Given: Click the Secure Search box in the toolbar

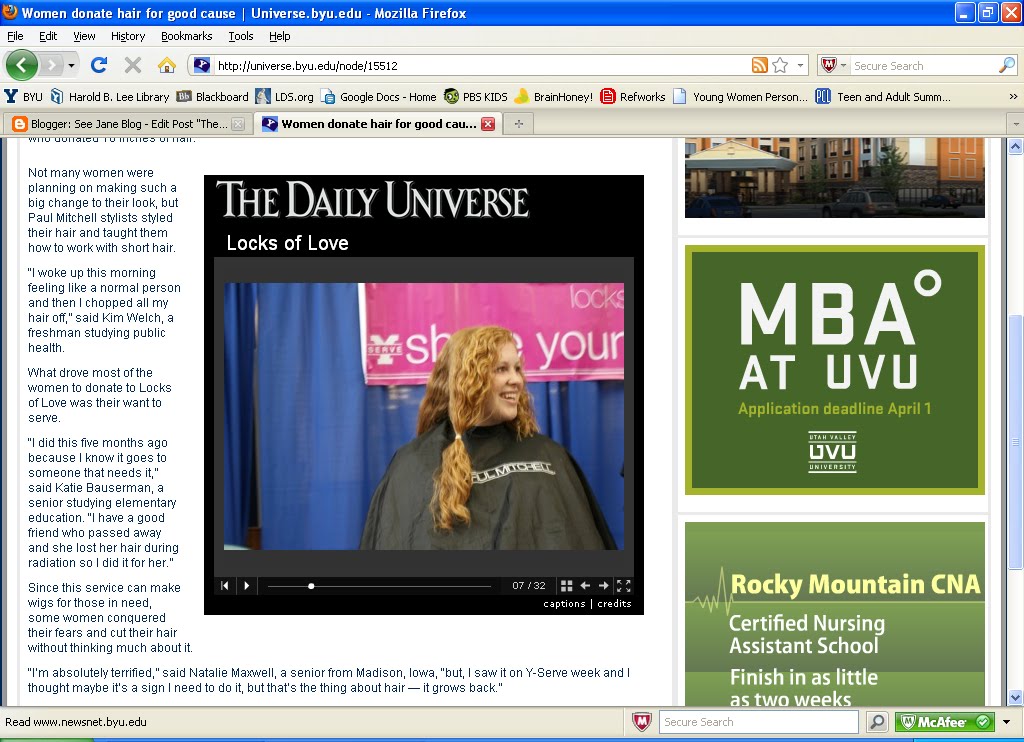Looking at the screenshot, I should click(x=923, y=65).
